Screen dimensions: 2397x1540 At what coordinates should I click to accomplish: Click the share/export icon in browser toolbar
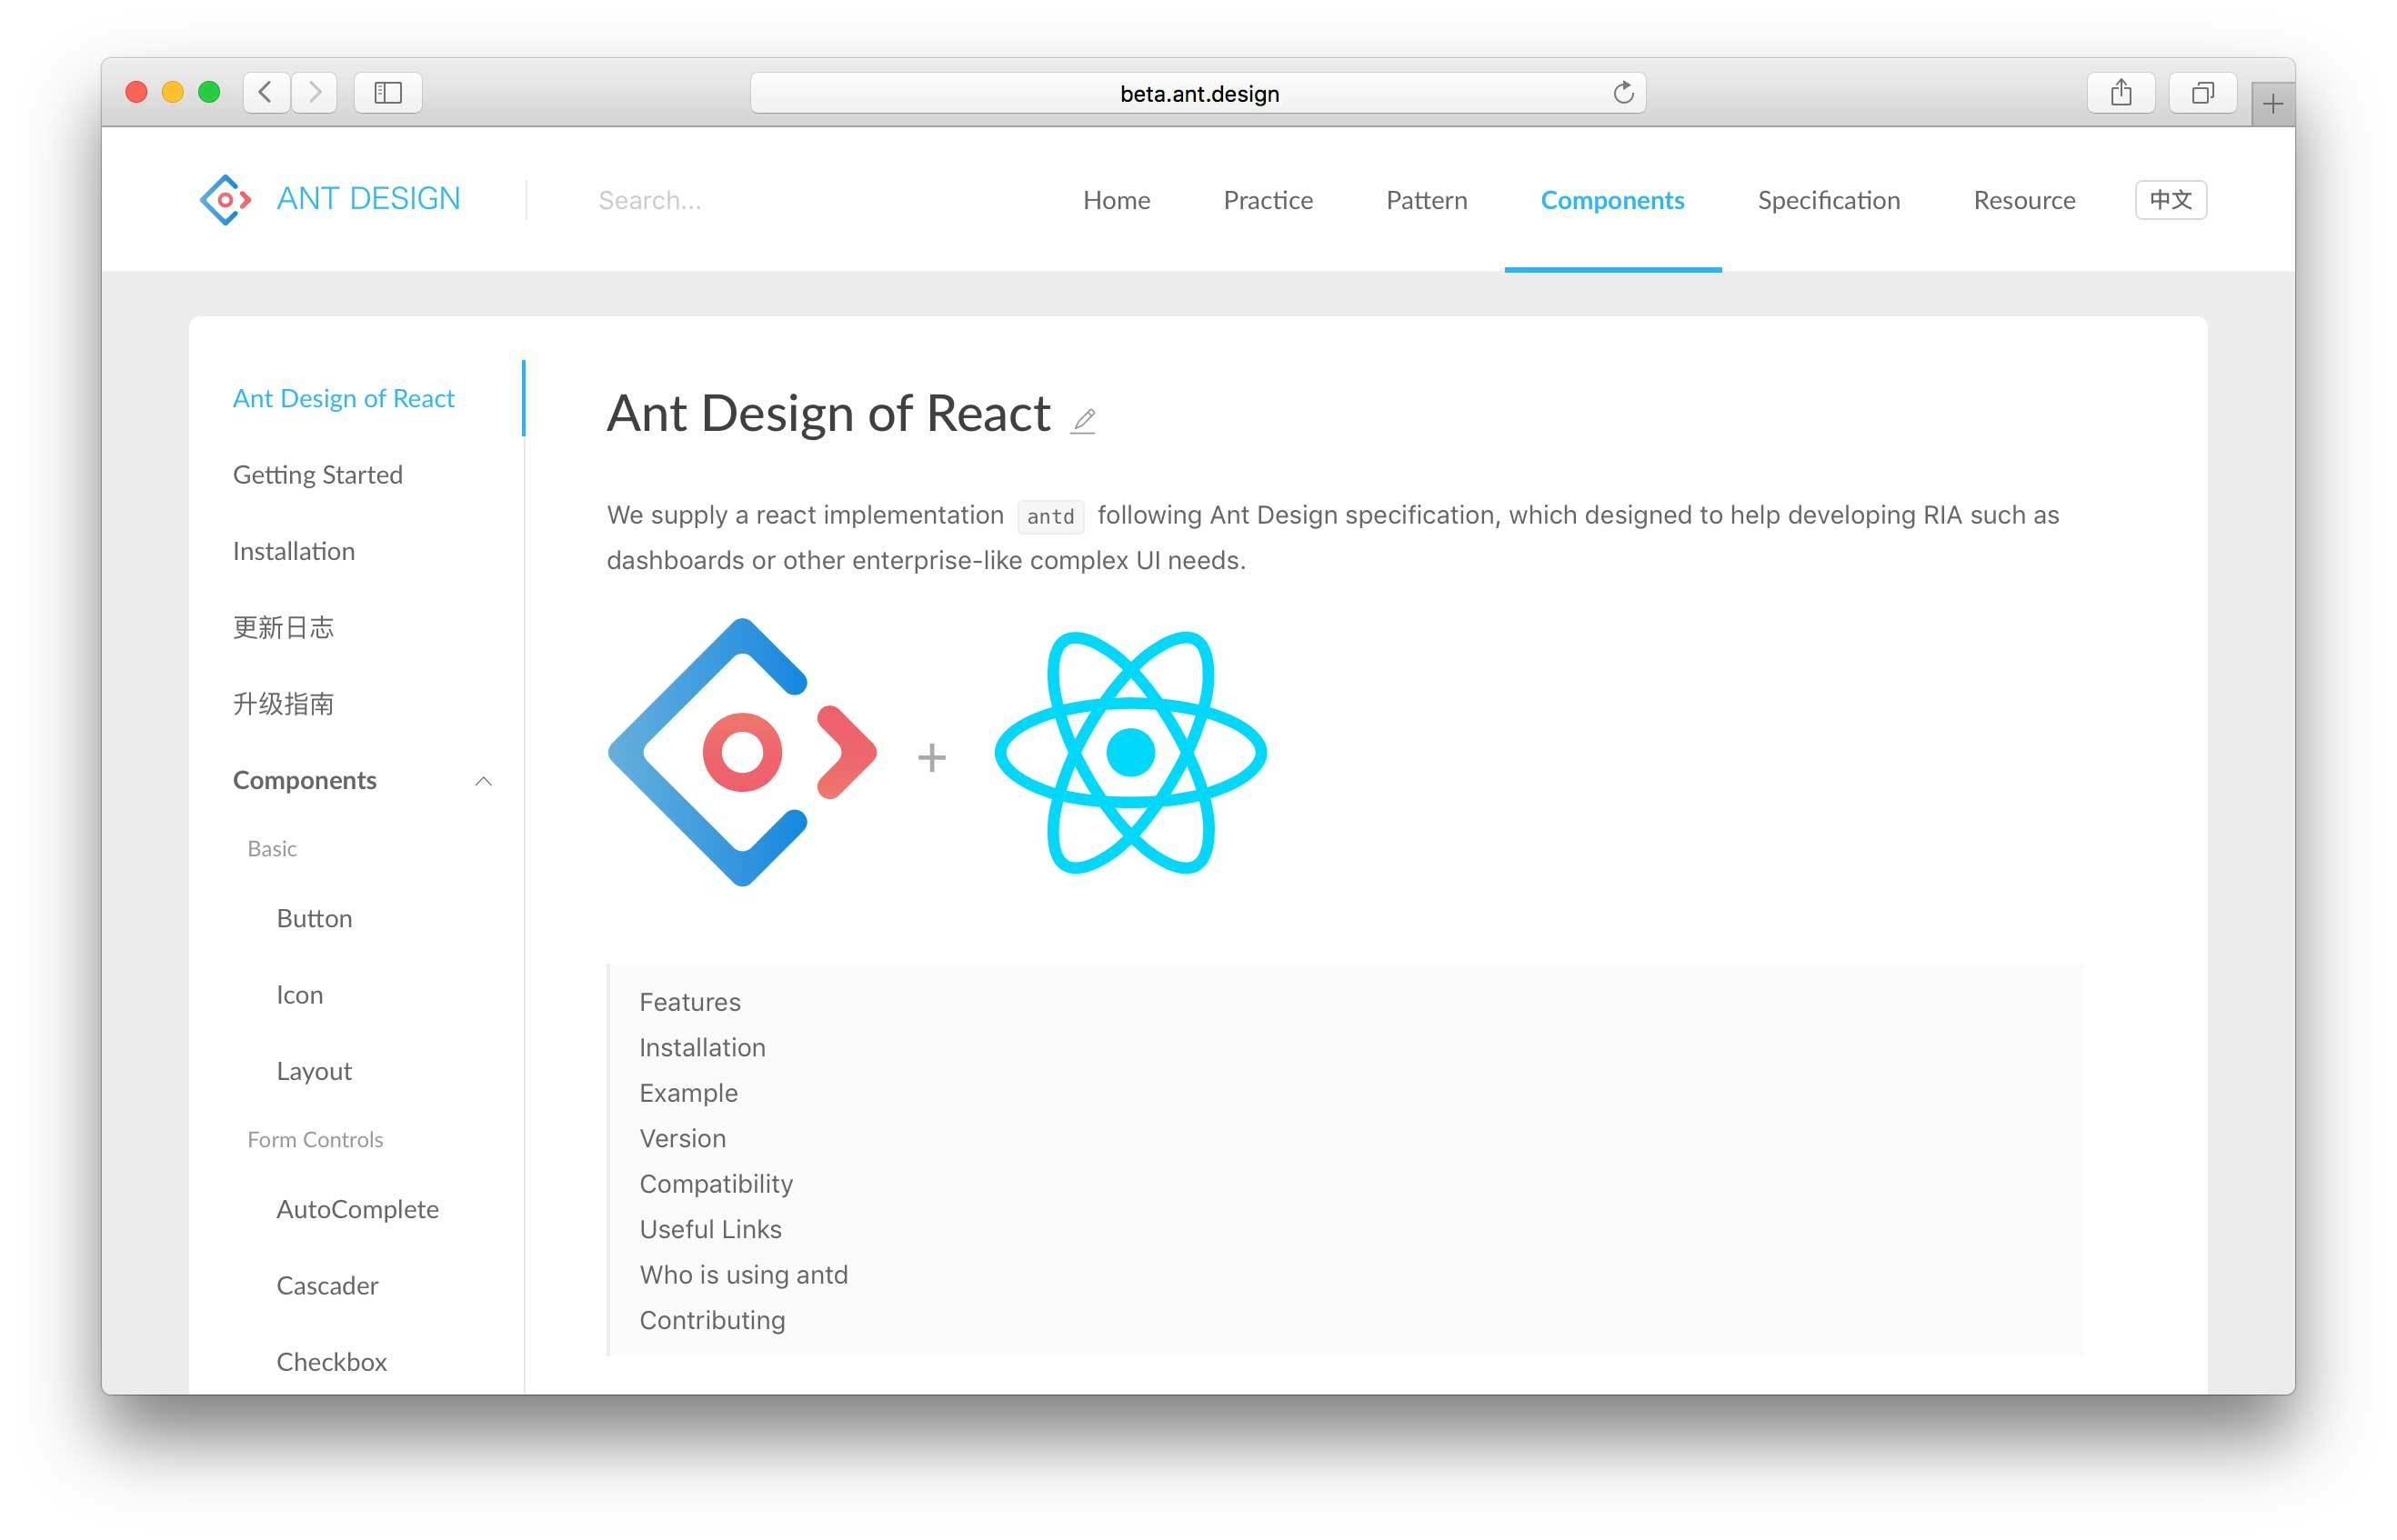click(x=2122, y=91)
